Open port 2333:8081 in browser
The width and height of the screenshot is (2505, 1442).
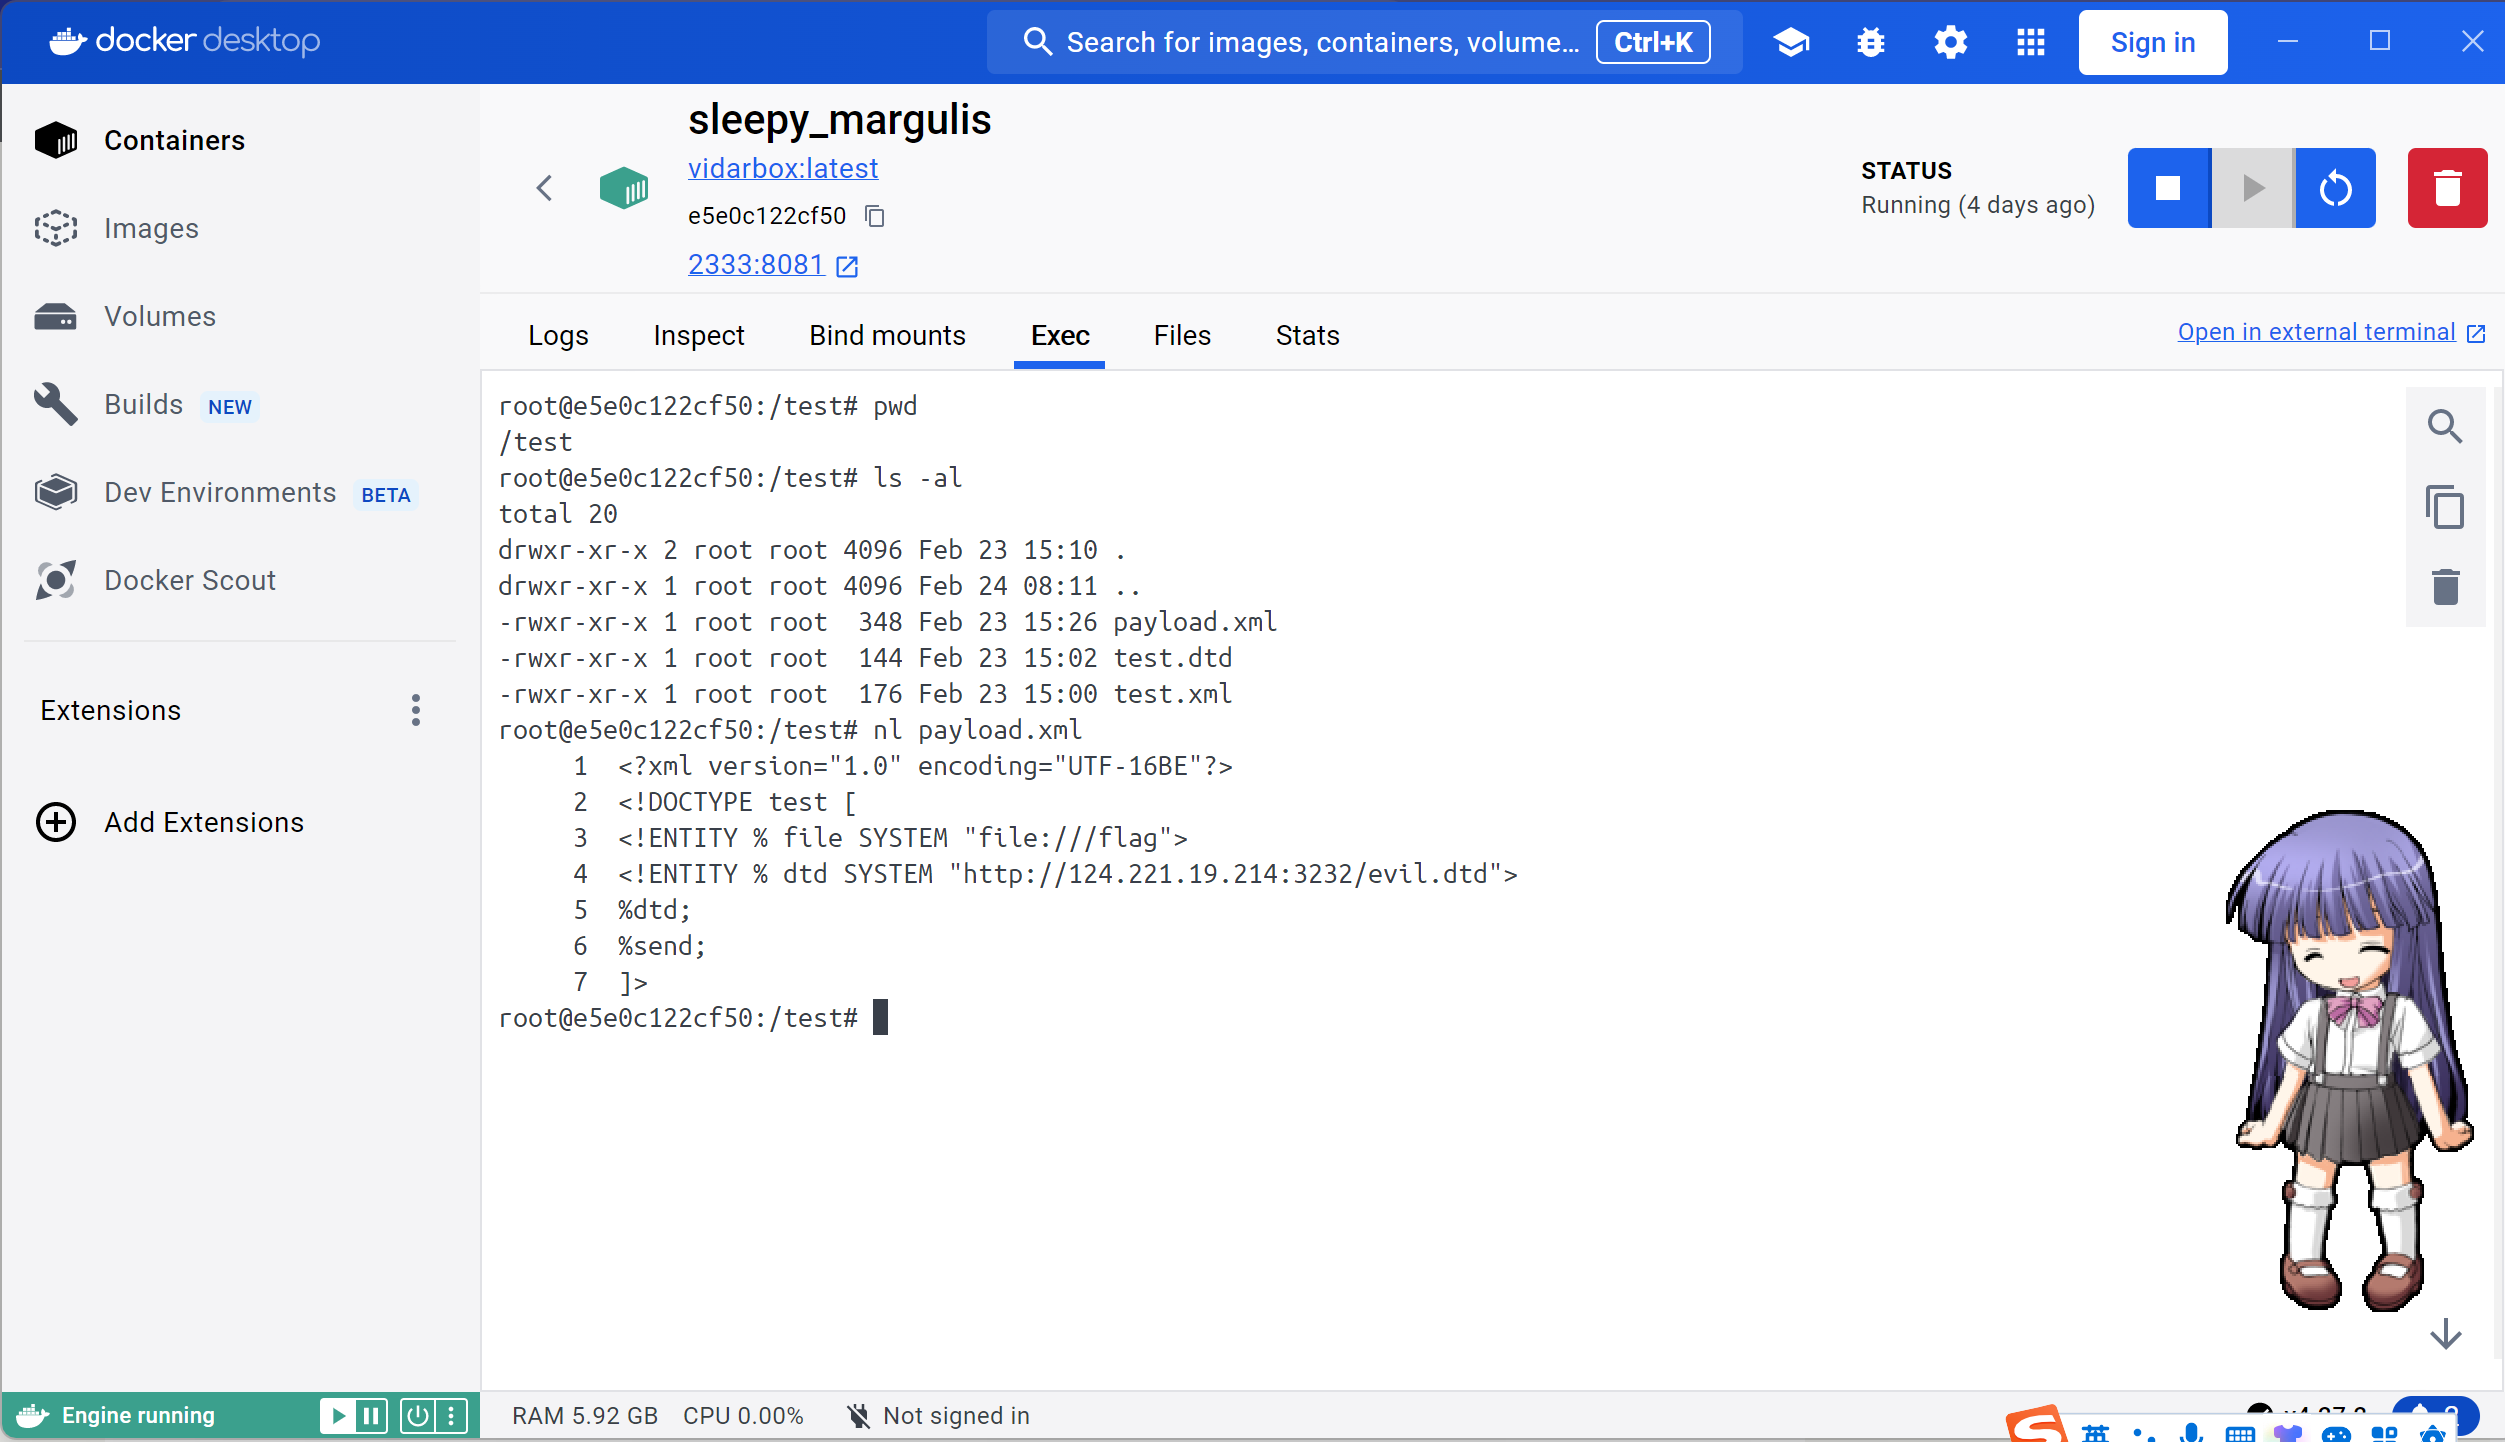pyautogui.click(x=773, y=265)
